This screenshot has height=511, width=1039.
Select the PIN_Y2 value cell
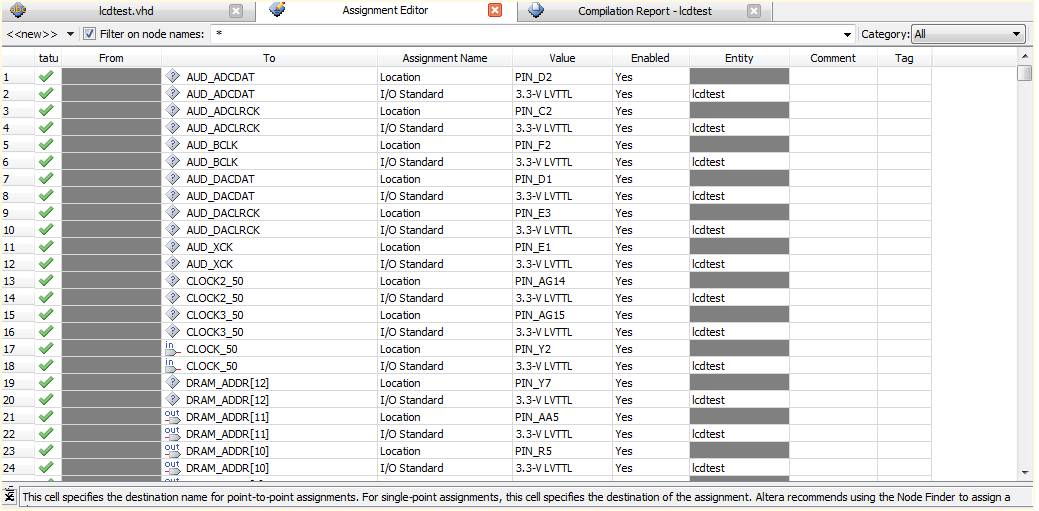pyautogui.click(x=562, y=349)
